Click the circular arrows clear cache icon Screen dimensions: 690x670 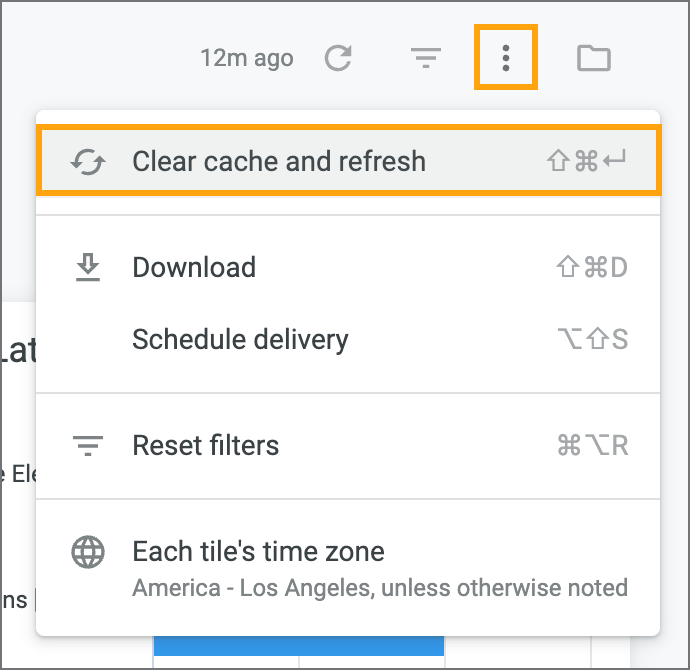pyautogui.click(x=88, y=162)
